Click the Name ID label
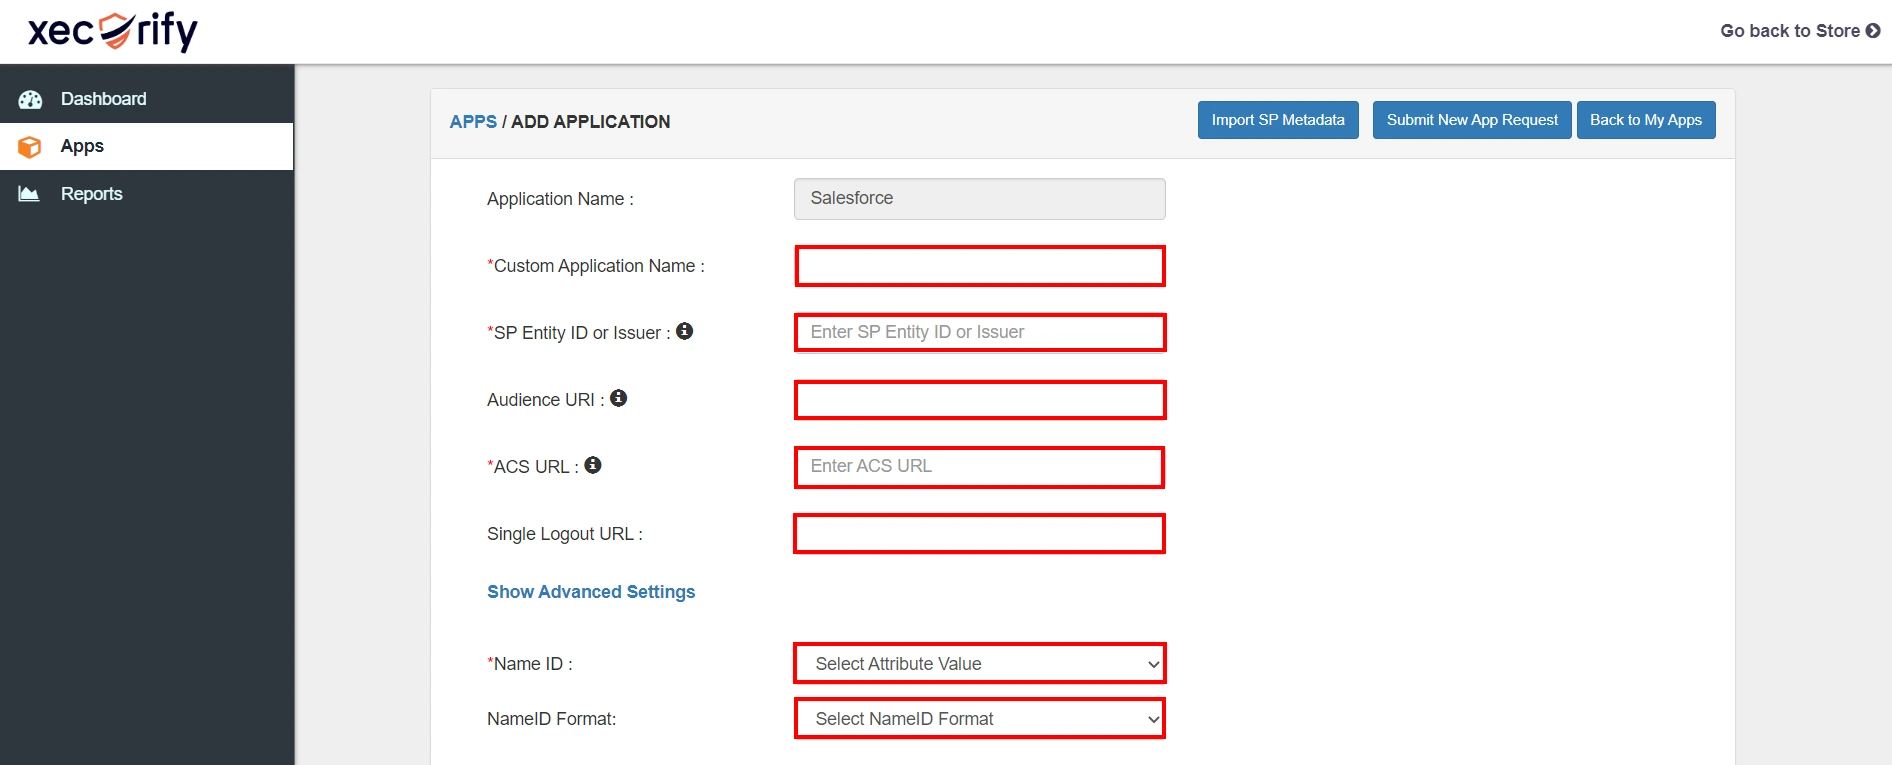 point(530,664)
